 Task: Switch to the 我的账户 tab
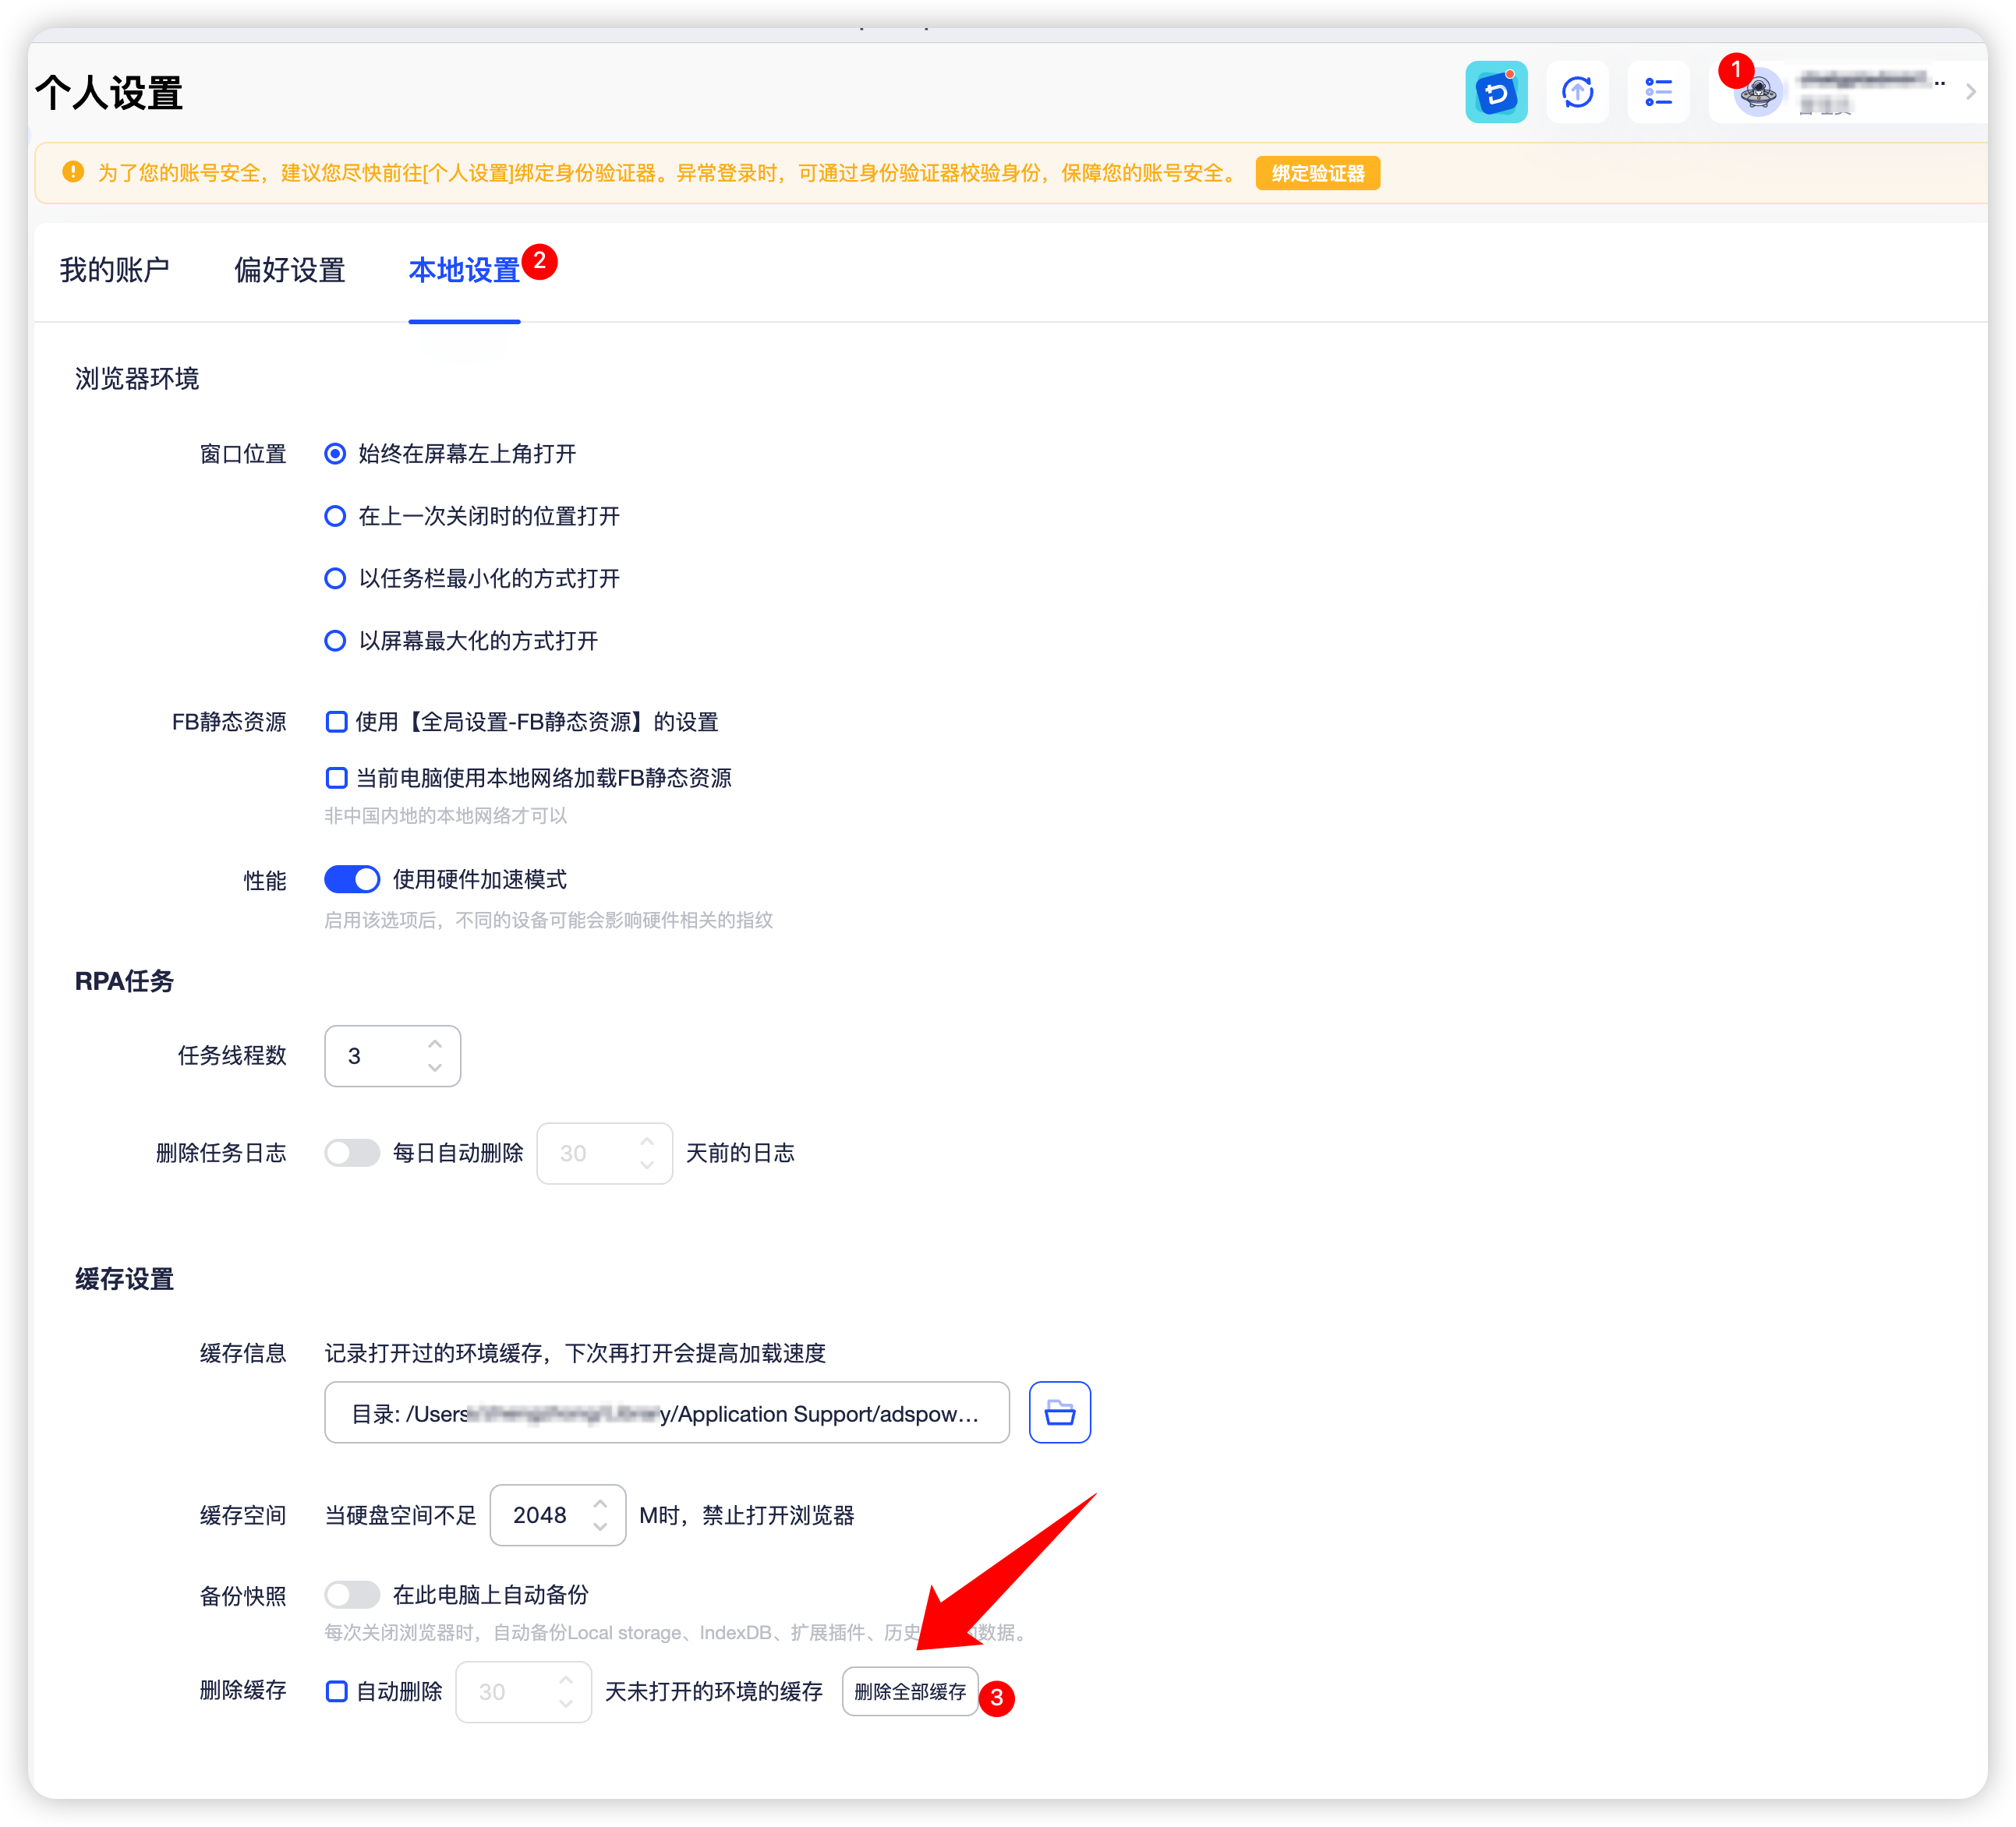point(114,270)
